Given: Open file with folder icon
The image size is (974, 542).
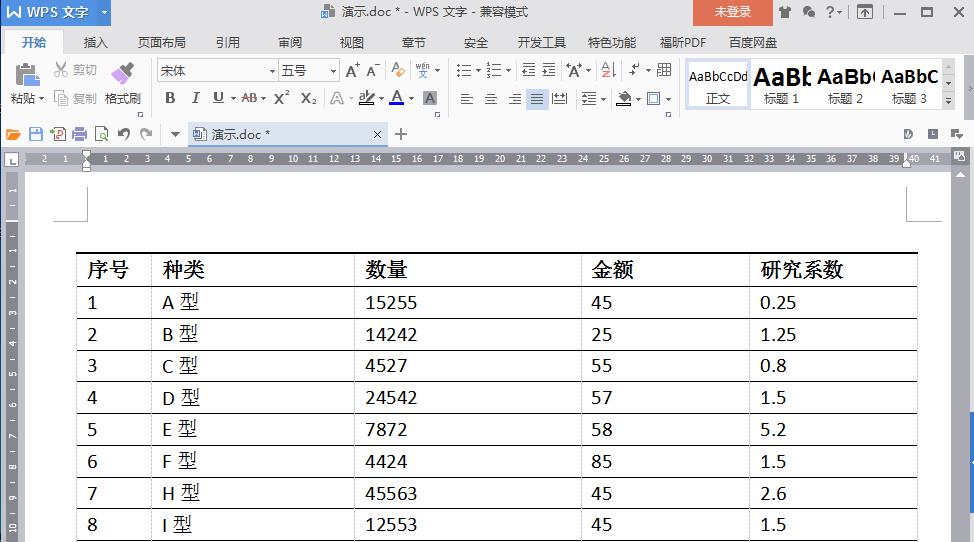Looking at the screenshot, I should [13, 134].
